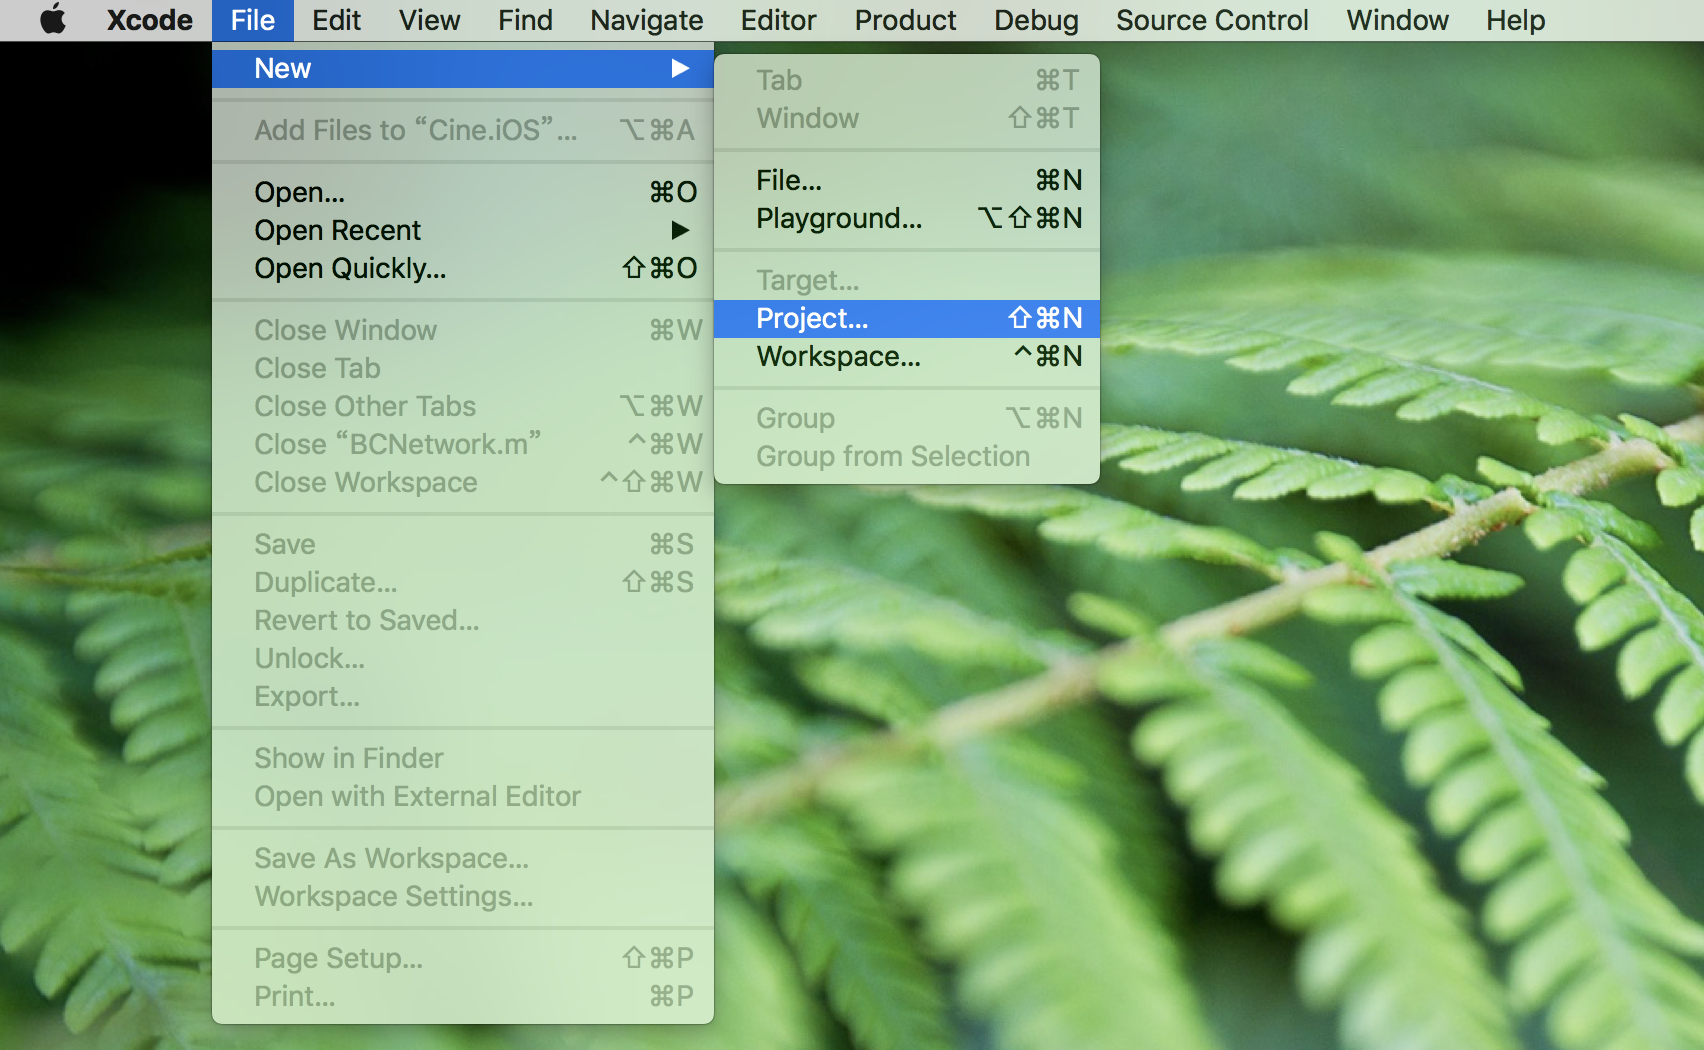This screenshot has width=1704, height=1050.
Task: Open the Source Control menu
Action: pyautogui.click(x=1212, y=20)
